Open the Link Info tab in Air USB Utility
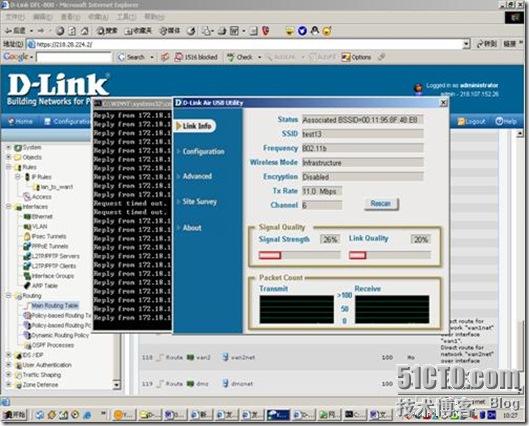 194,126
